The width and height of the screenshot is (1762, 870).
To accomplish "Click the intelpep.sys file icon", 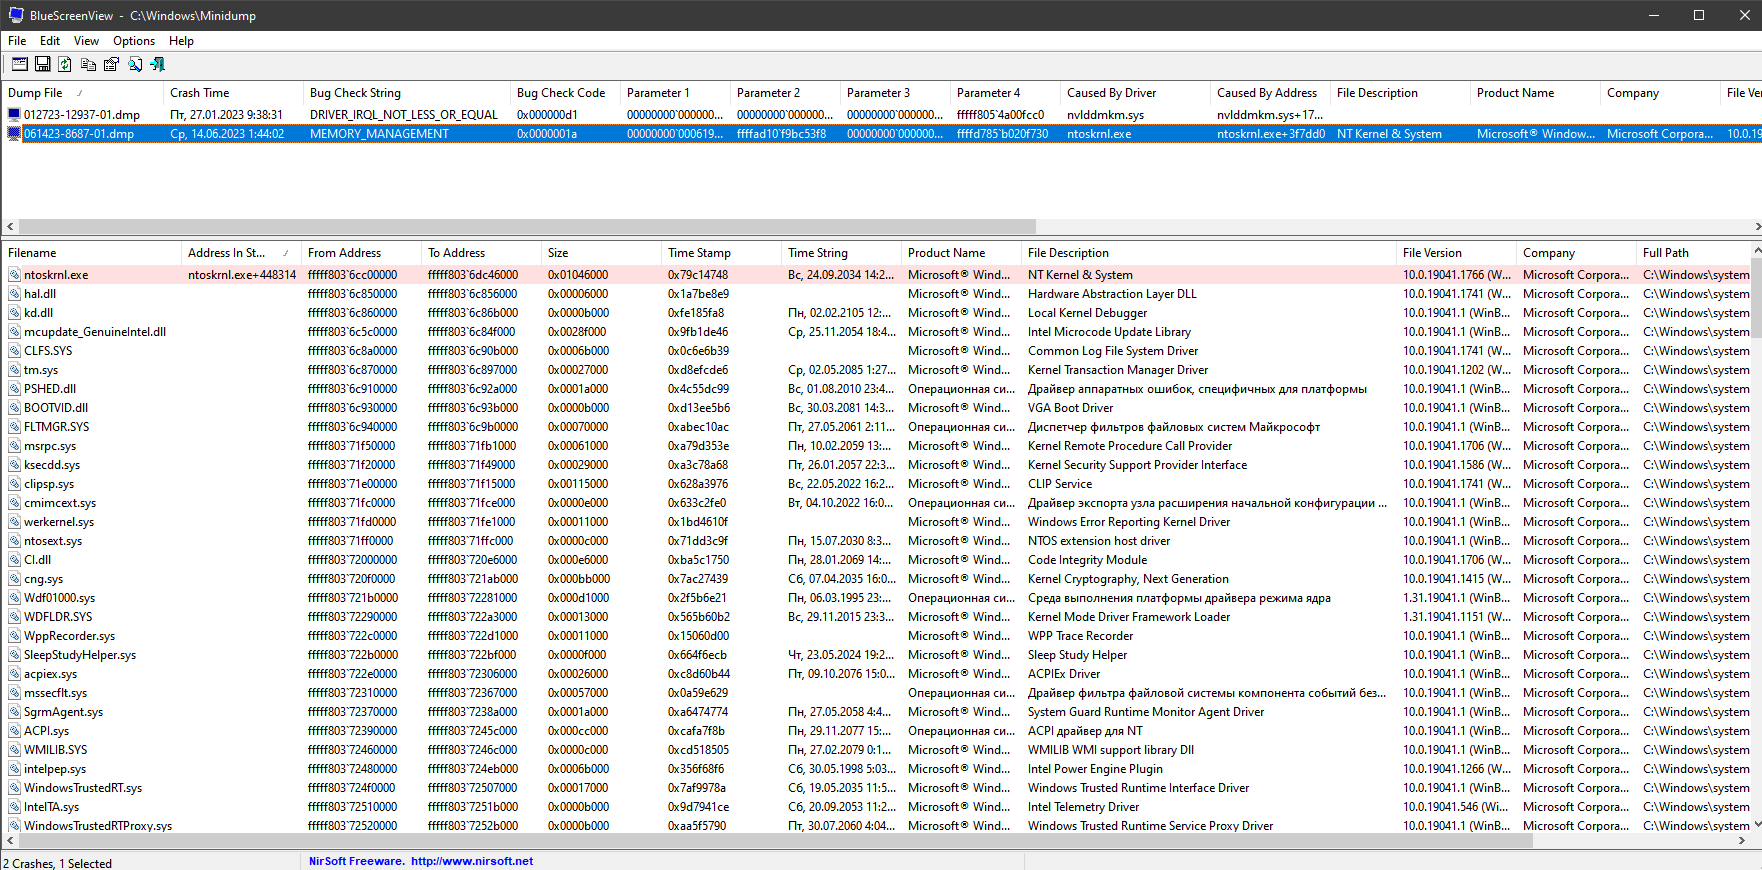I will tap(15, 769).
